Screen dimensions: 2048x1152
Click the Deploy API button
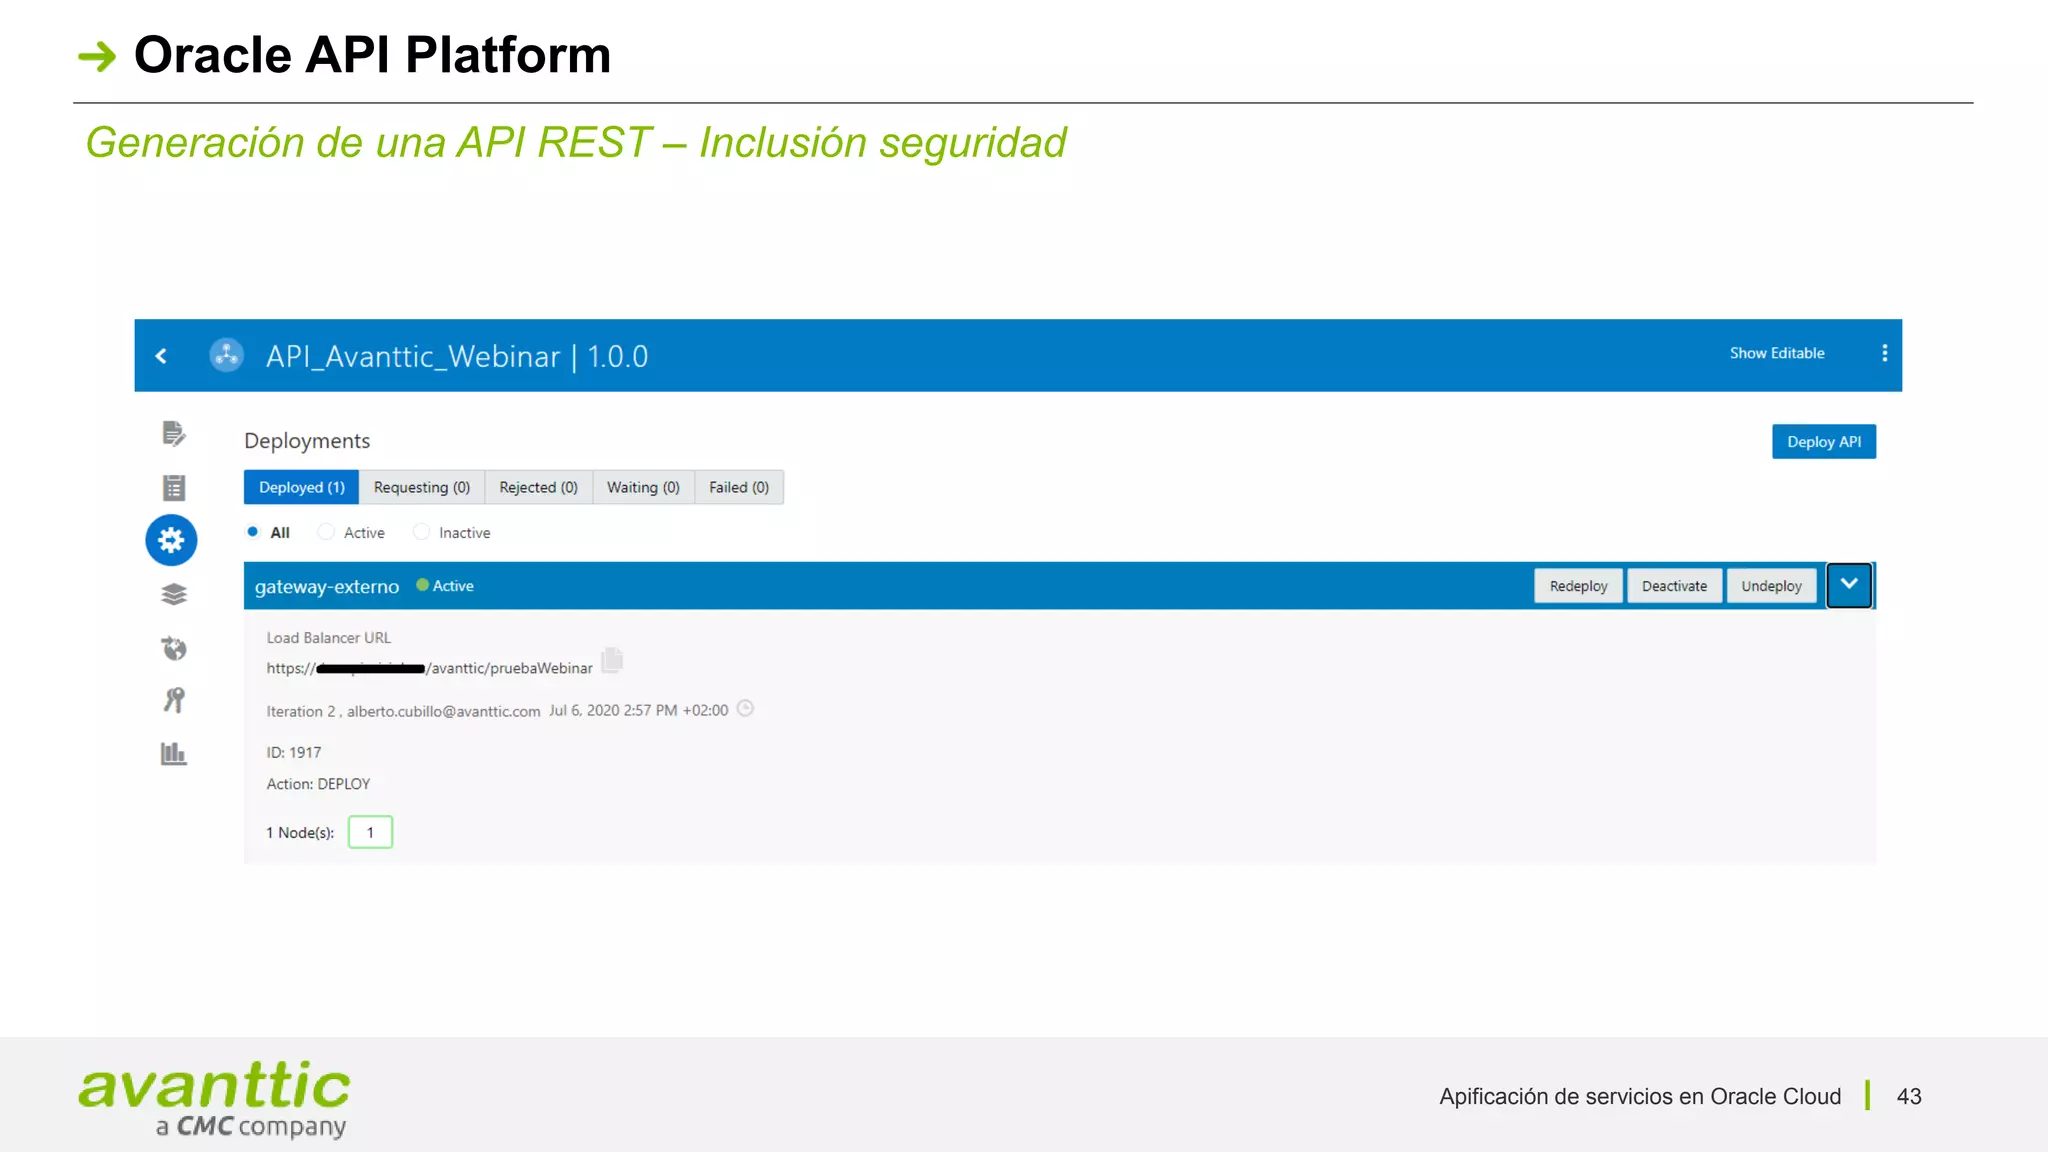[x=1824, y=442]
